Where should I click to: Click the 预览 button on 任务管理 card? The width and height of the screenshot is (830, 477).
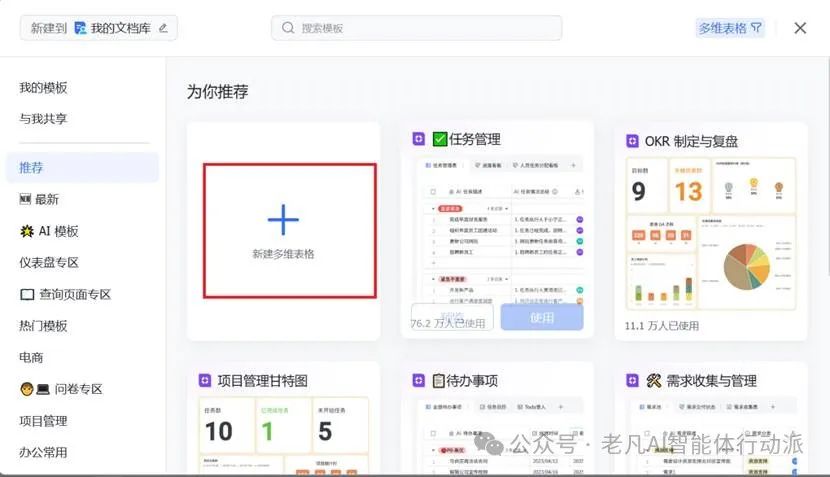pos(453,317)
